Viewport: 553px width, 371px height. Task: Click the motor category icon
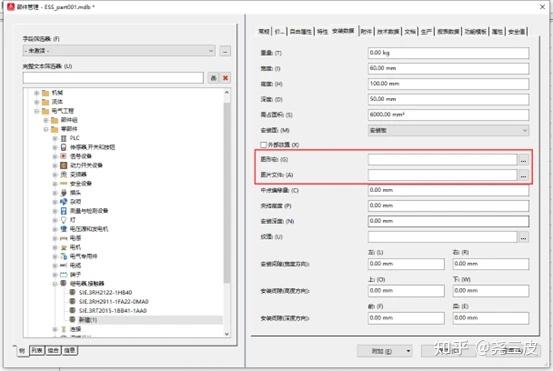[x=63, y=247]
